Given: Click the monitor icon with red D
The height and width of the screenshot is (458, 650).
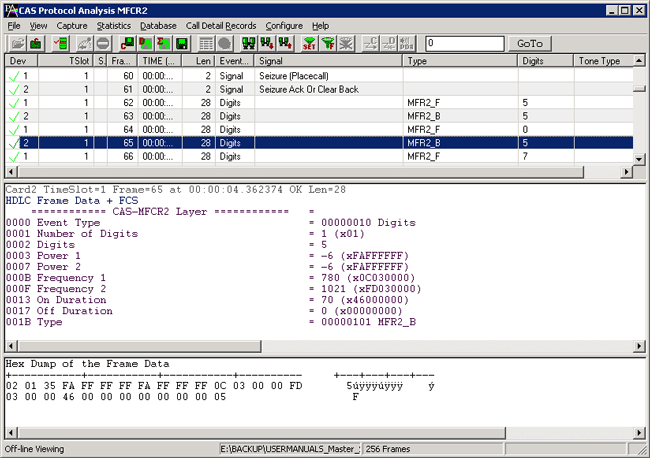Looking at the screenshot, I should 146,44.
